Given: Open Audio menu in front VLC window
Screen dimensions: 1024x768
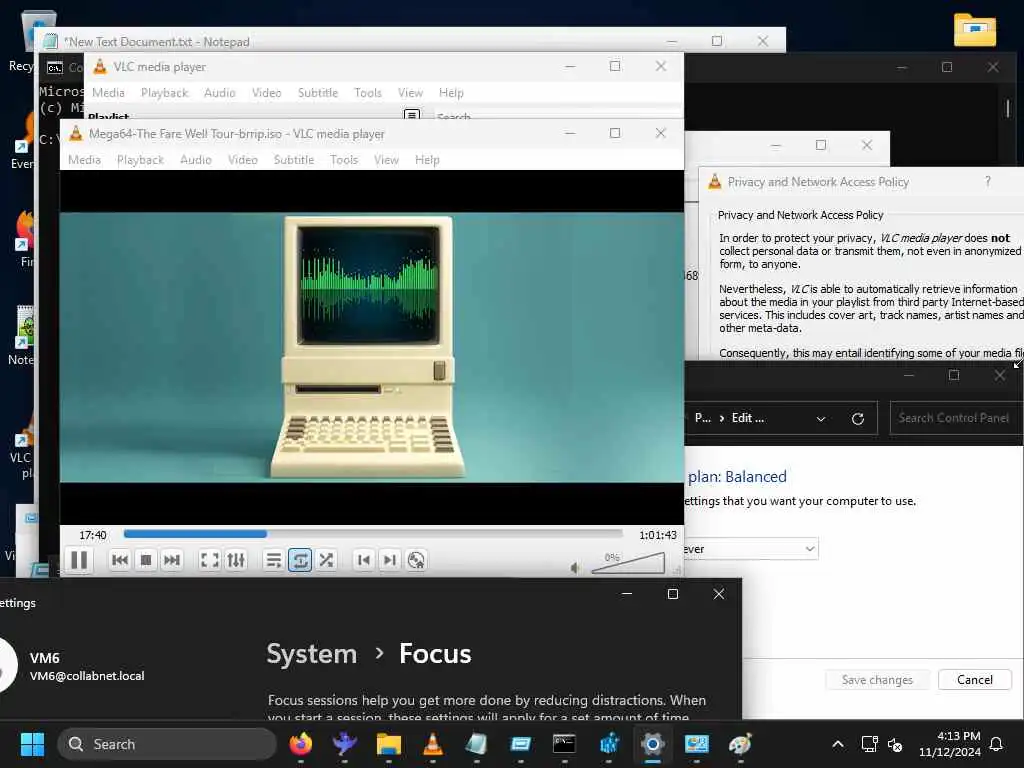Looking at the screenshot, I should click(196, 160).
